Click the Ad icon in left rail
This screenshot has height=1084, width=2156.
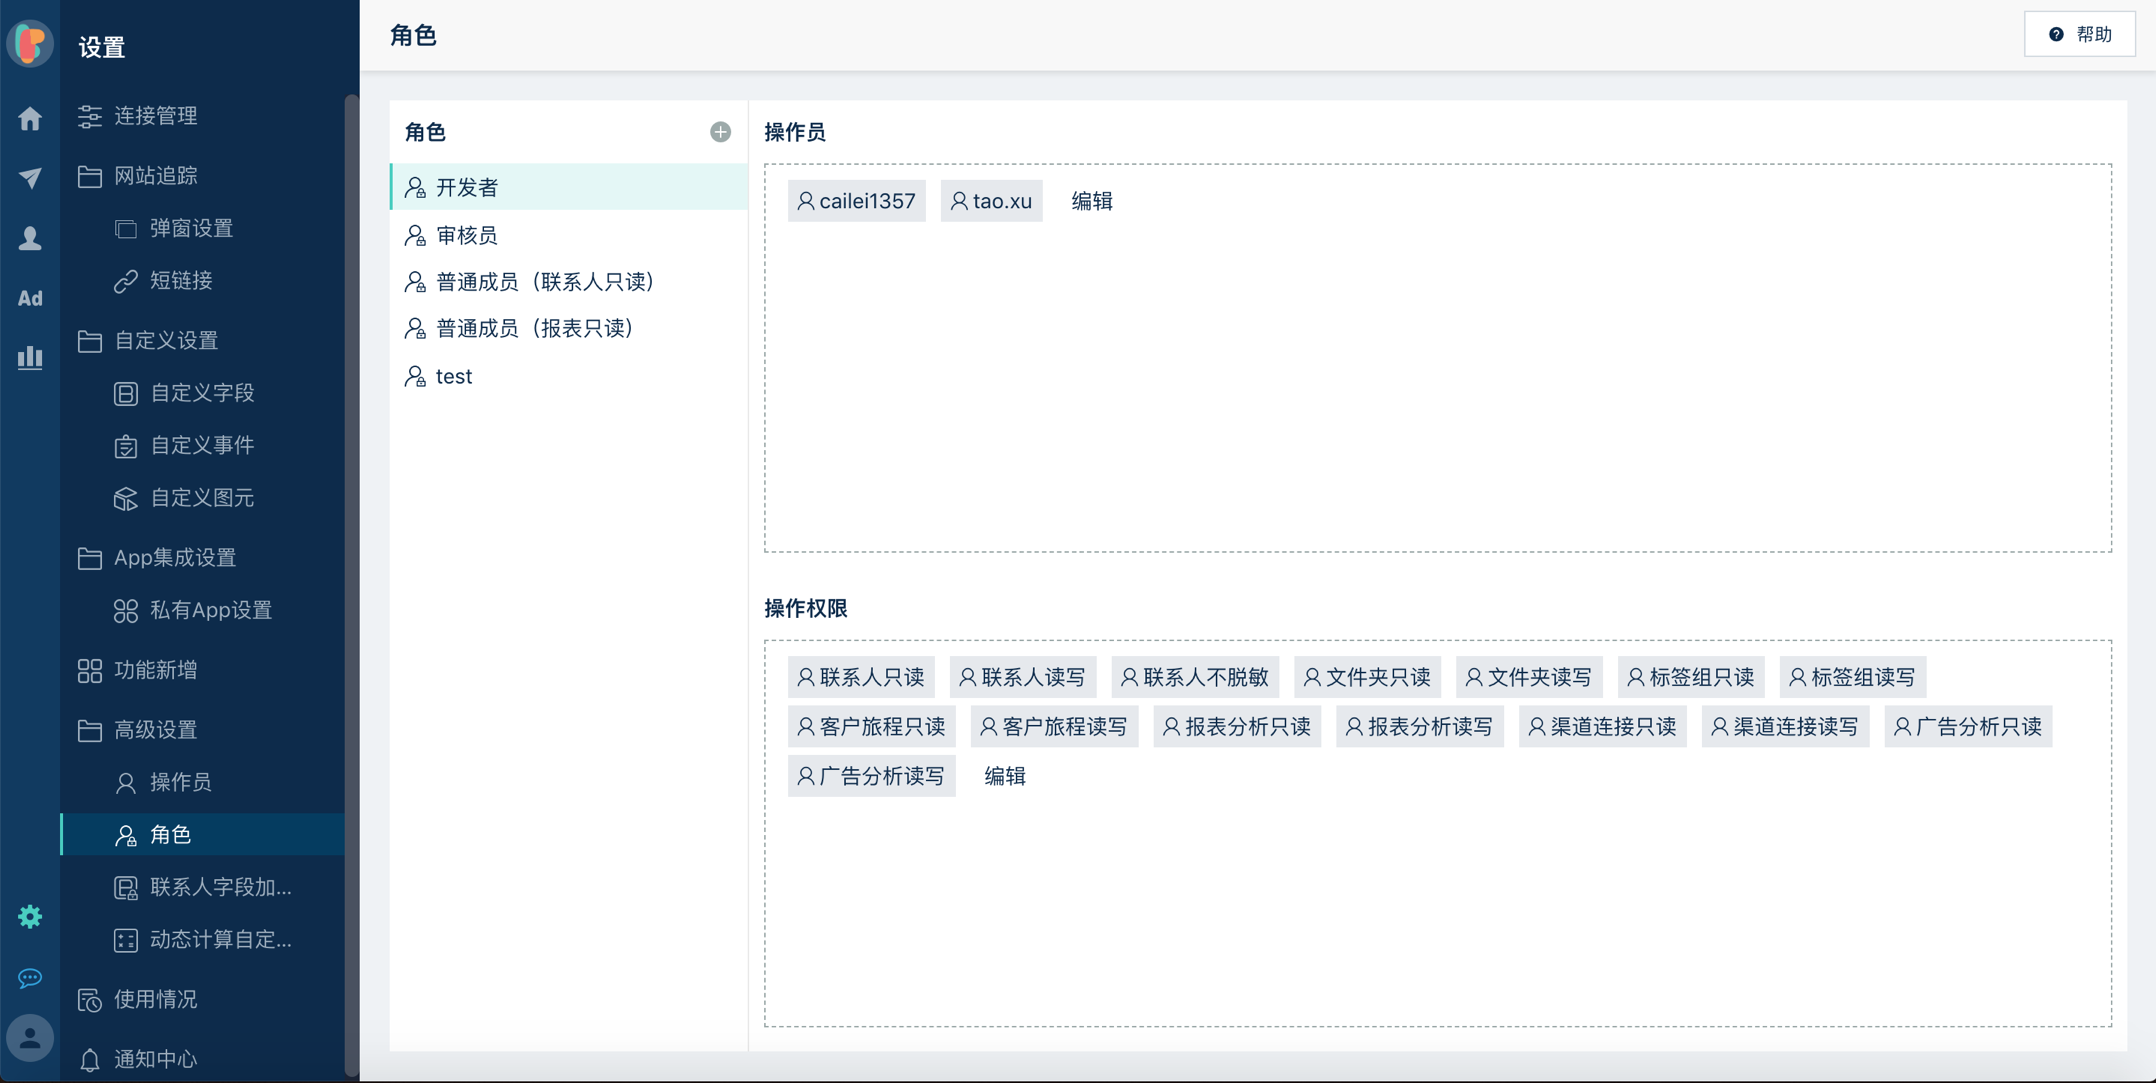point(30,298)
